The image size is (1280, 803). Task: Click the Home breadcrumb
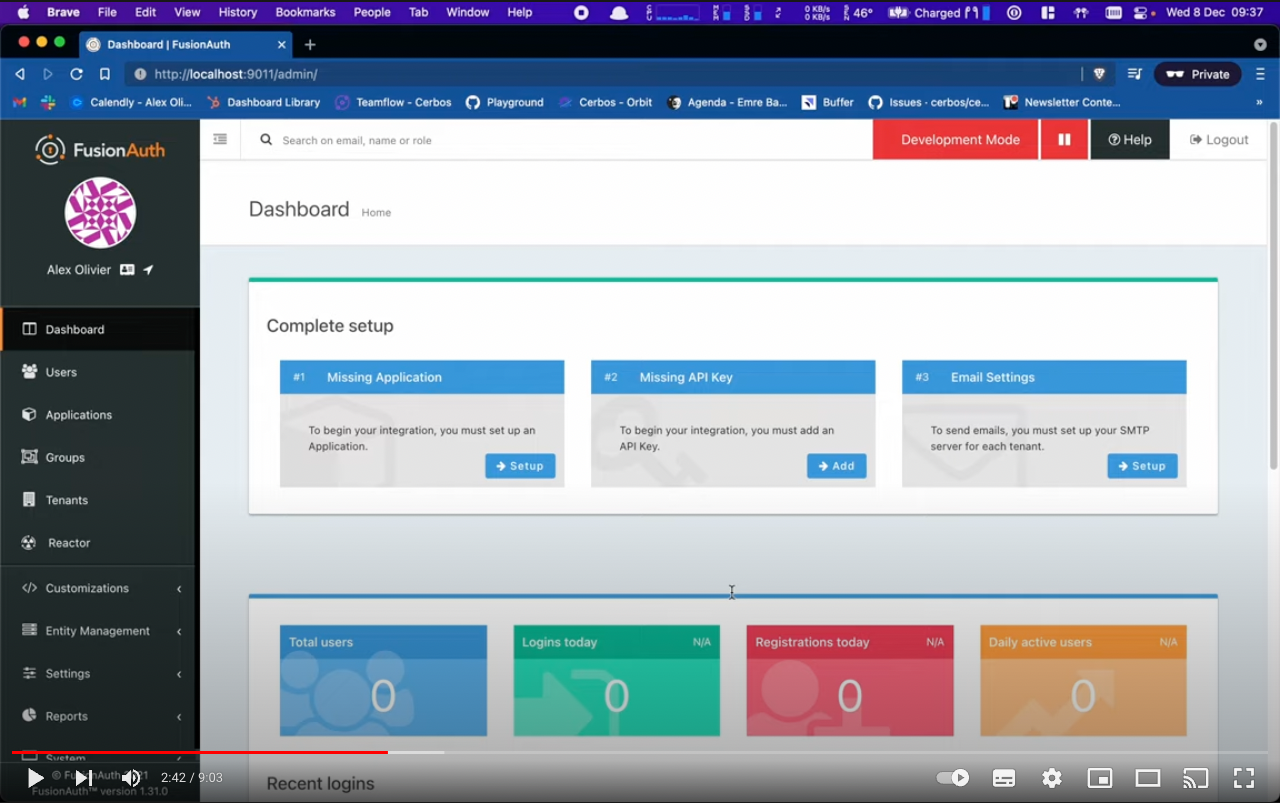(376, 213)
